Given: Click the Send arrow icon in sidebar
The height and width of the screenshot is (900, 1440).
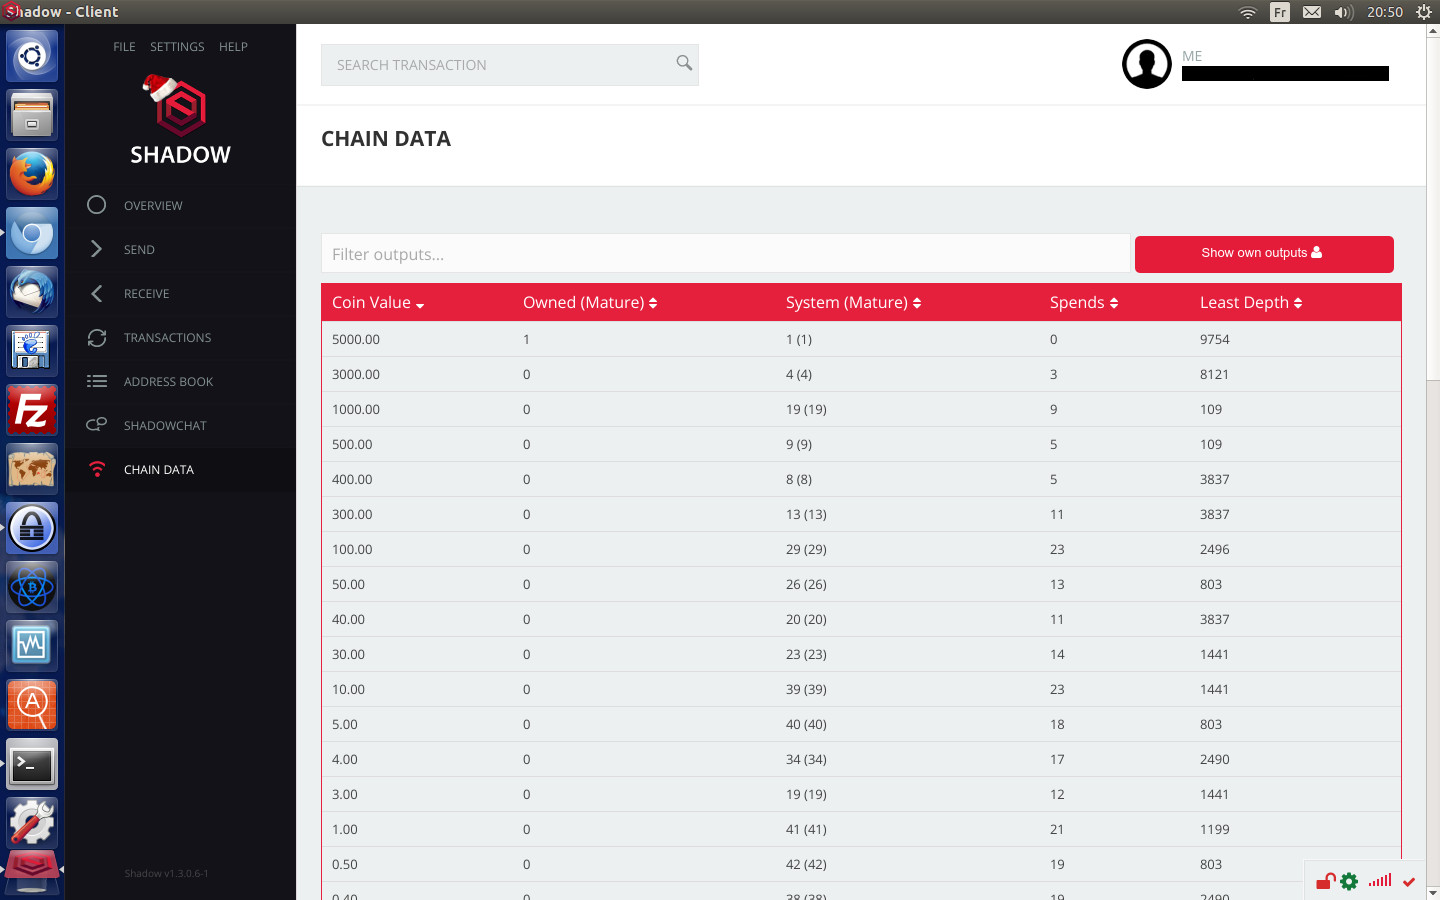Looking at the screenshot, I should tap(96, 249).
